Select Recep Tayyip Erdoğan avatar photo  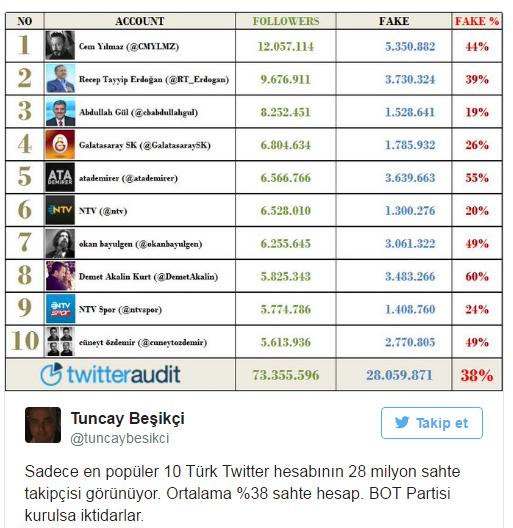(60, 78)
